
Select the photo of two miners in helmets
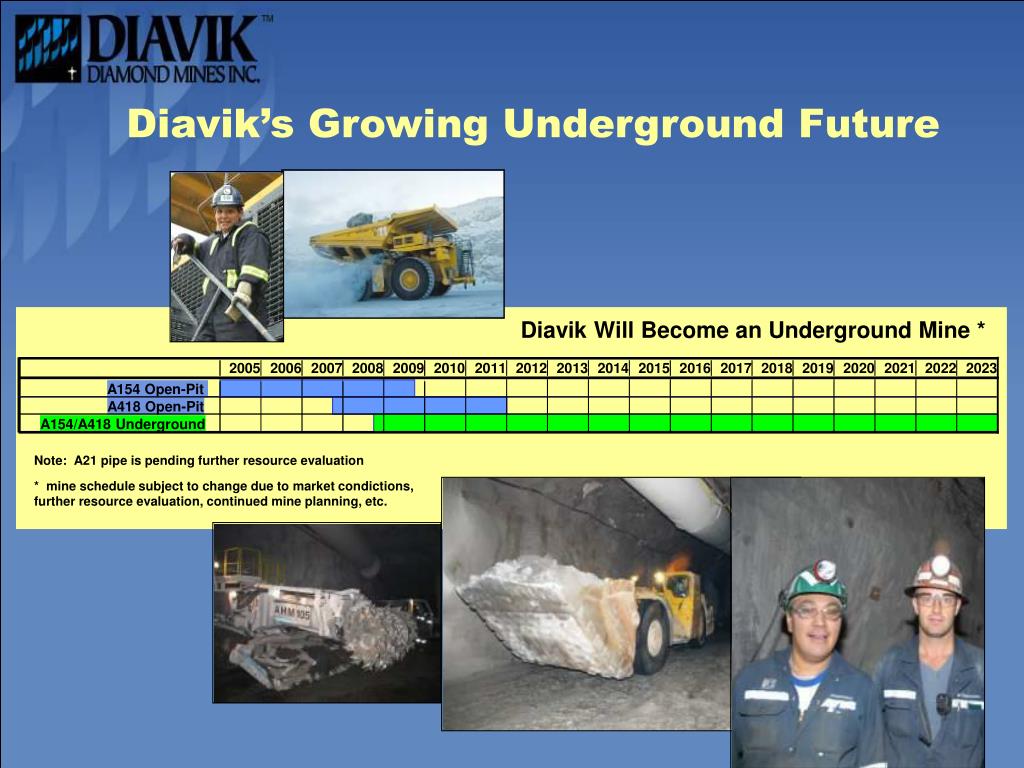[x=857, y=622]
